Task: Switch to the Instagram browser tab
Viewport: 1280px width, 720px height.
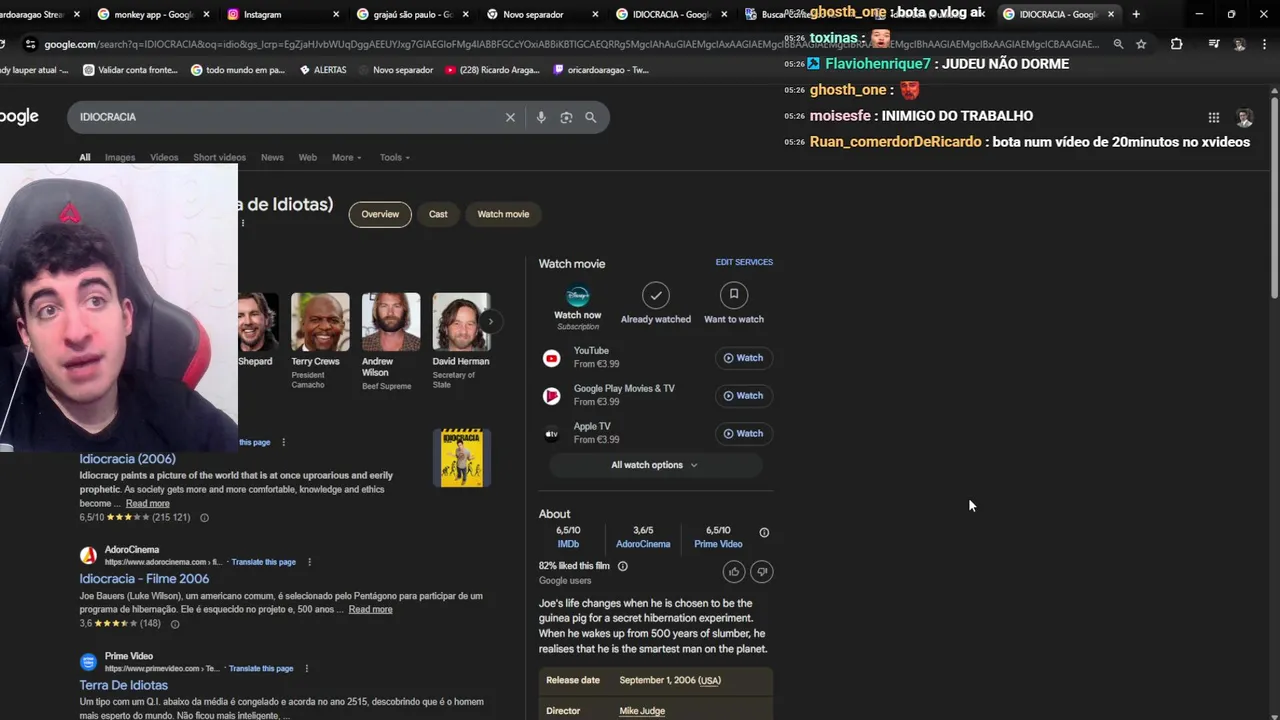Action: point(282,14)
